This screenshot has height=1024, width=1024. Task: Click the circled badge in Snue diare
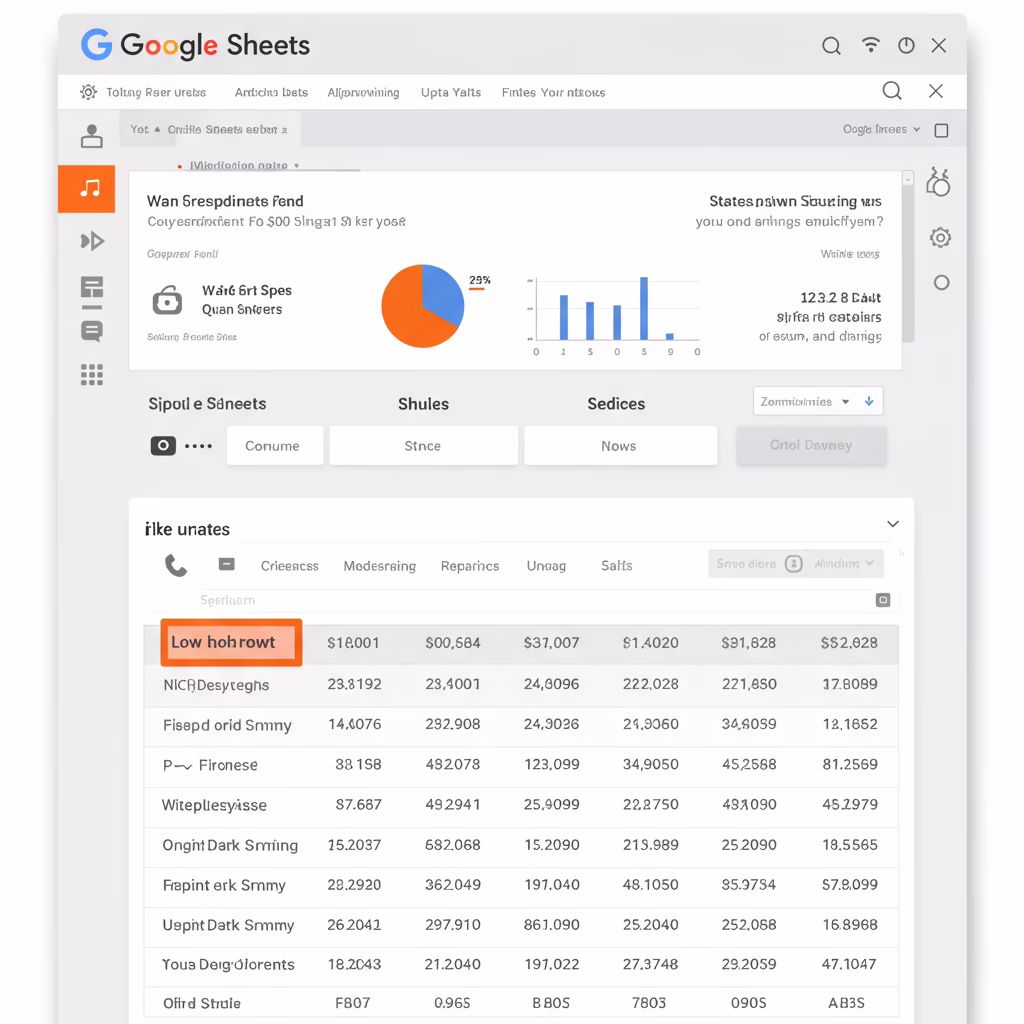793,564
